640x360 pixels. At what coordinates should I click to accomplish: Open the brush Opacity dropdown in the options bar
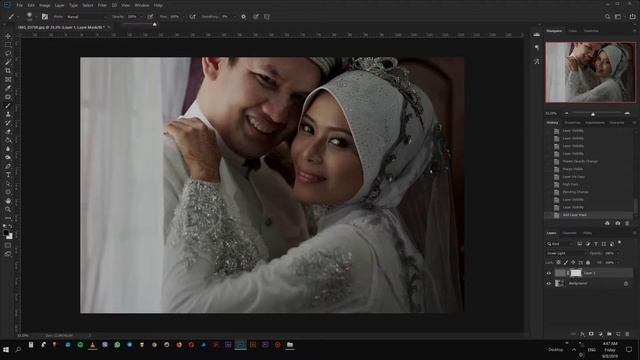[141, 17]
